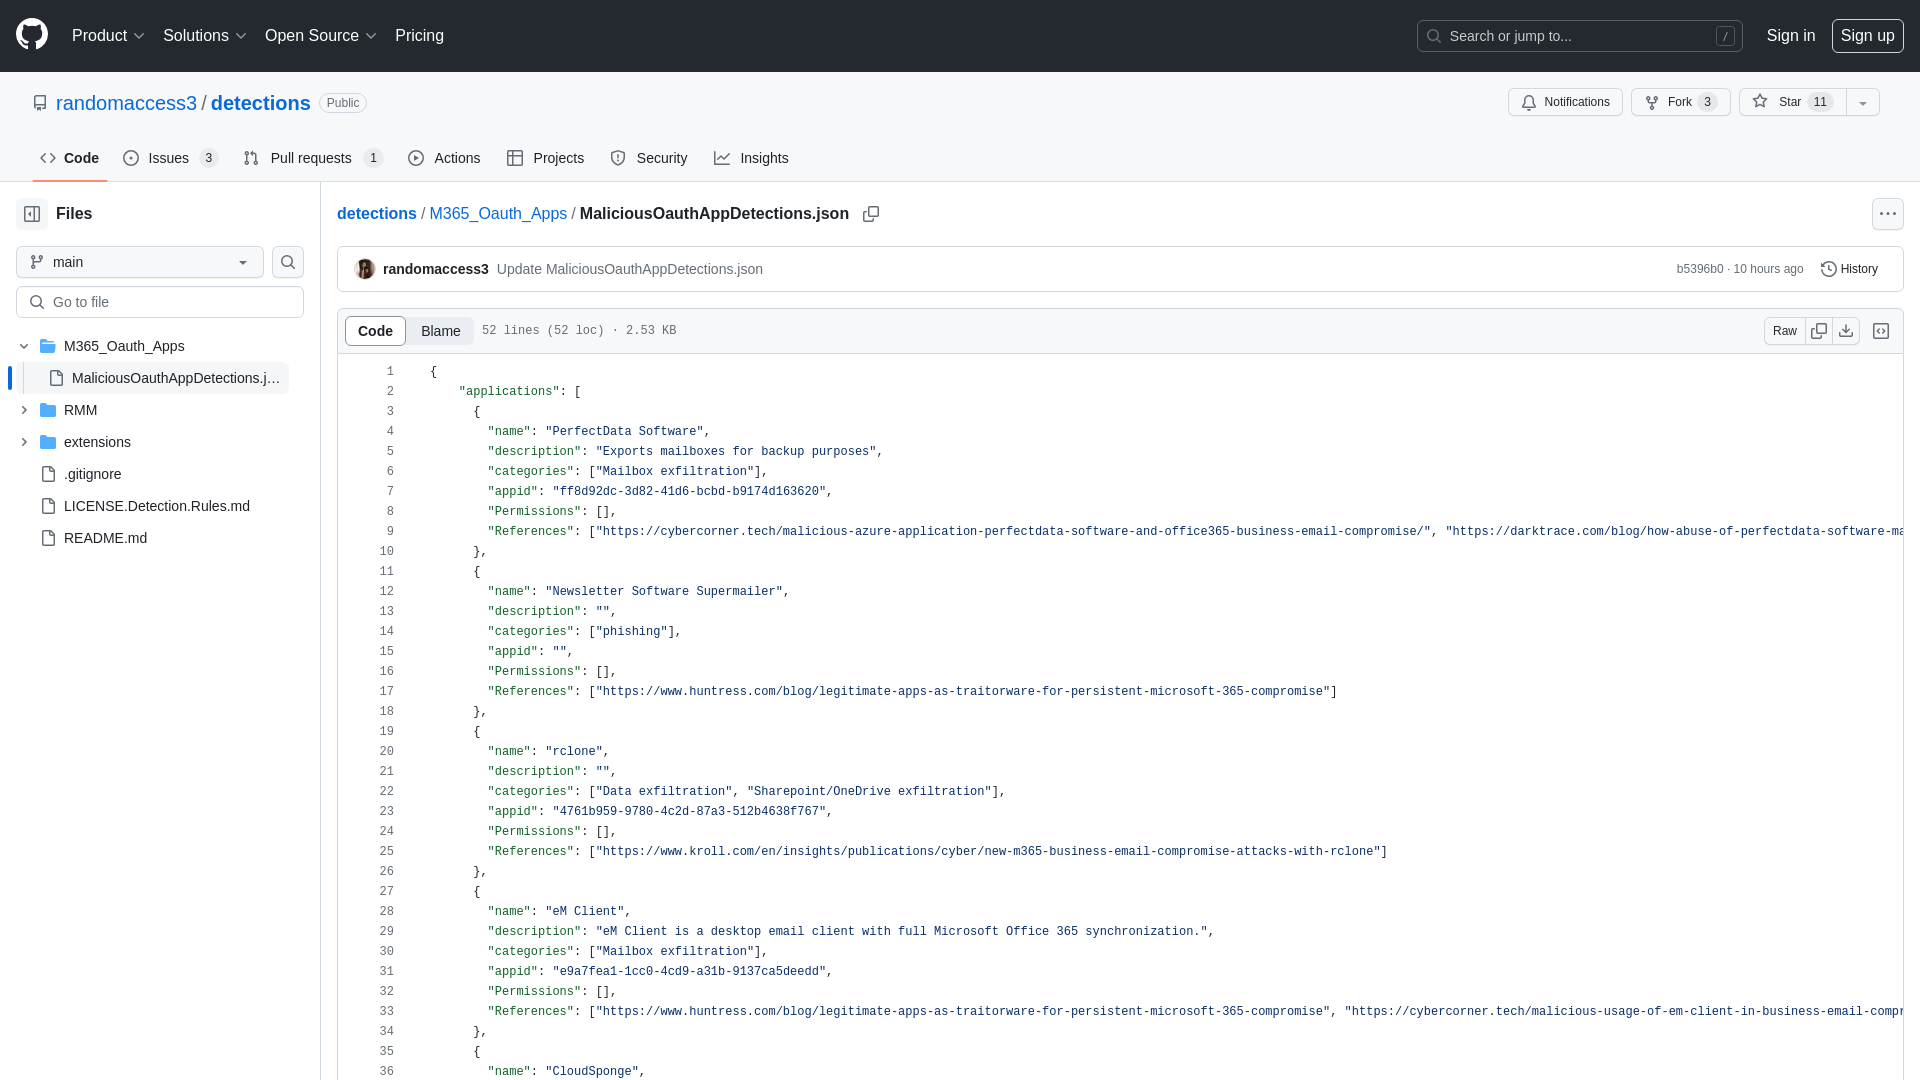This screenshot has height=1080, width=1920.
Task: Select the Code view toggle
Action: pos(375,331)
